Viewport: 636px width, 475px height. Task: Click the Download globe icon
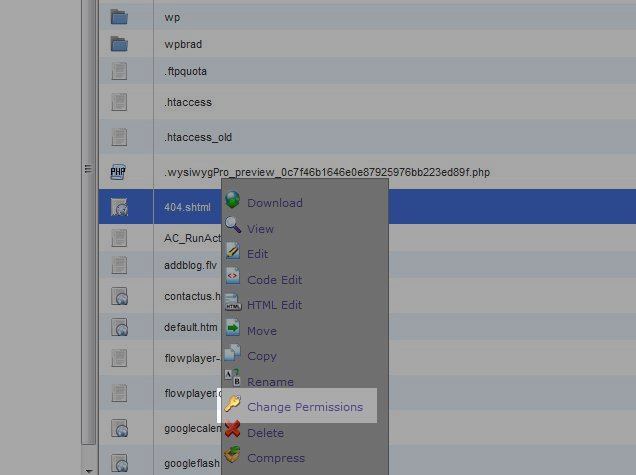pos(232,201)
